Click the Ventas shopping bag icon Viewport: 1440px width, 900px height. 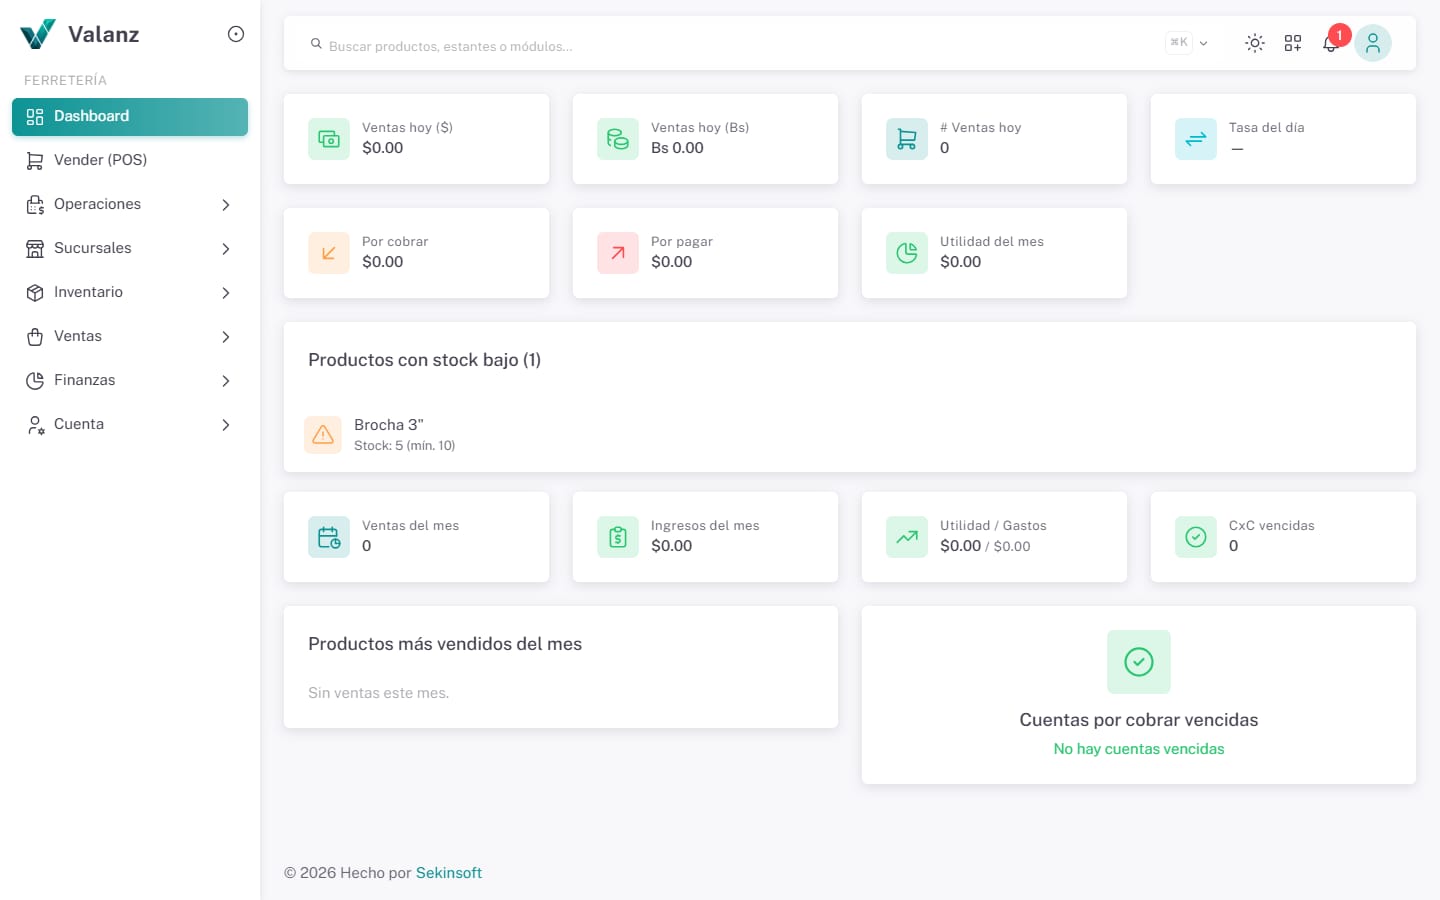coord(35,337)
